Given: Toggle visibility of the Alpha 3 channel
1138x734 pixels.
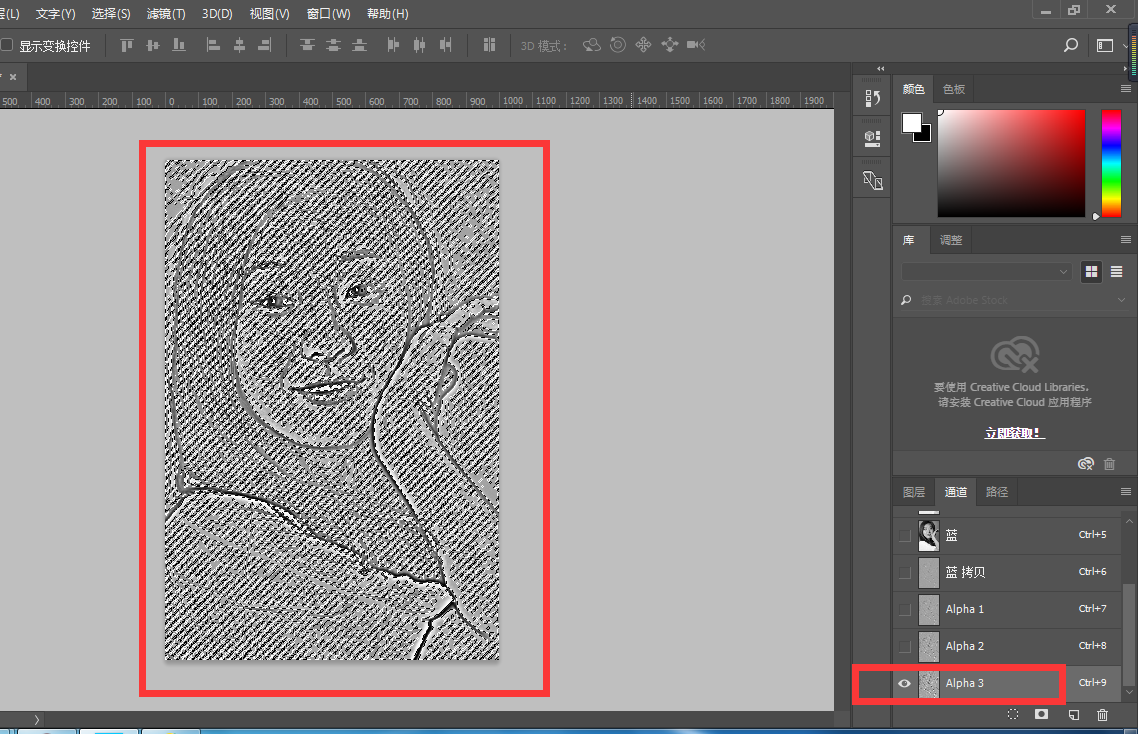Looking at the screenshot, I should point(904,683).
